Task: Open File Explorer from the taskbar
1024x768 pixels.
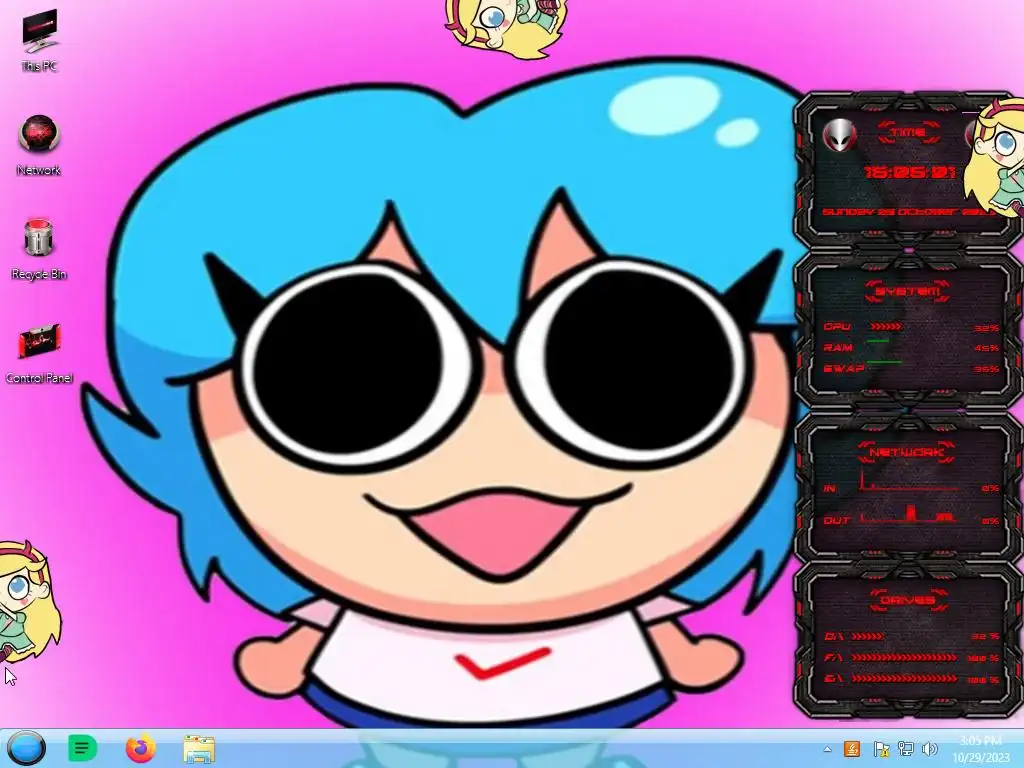Action: click(199, 749)
